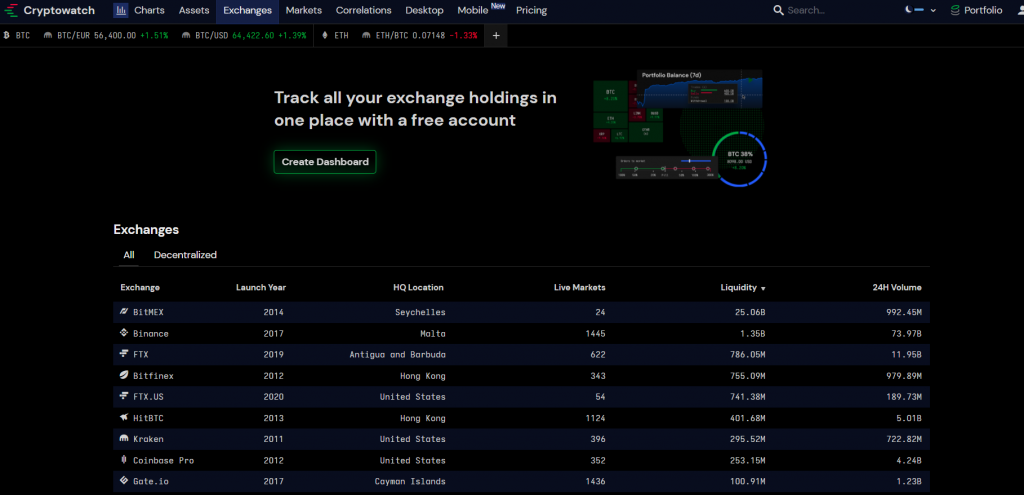Click the BTC ticker group icon
The image size is (1024, 495).
7,35
